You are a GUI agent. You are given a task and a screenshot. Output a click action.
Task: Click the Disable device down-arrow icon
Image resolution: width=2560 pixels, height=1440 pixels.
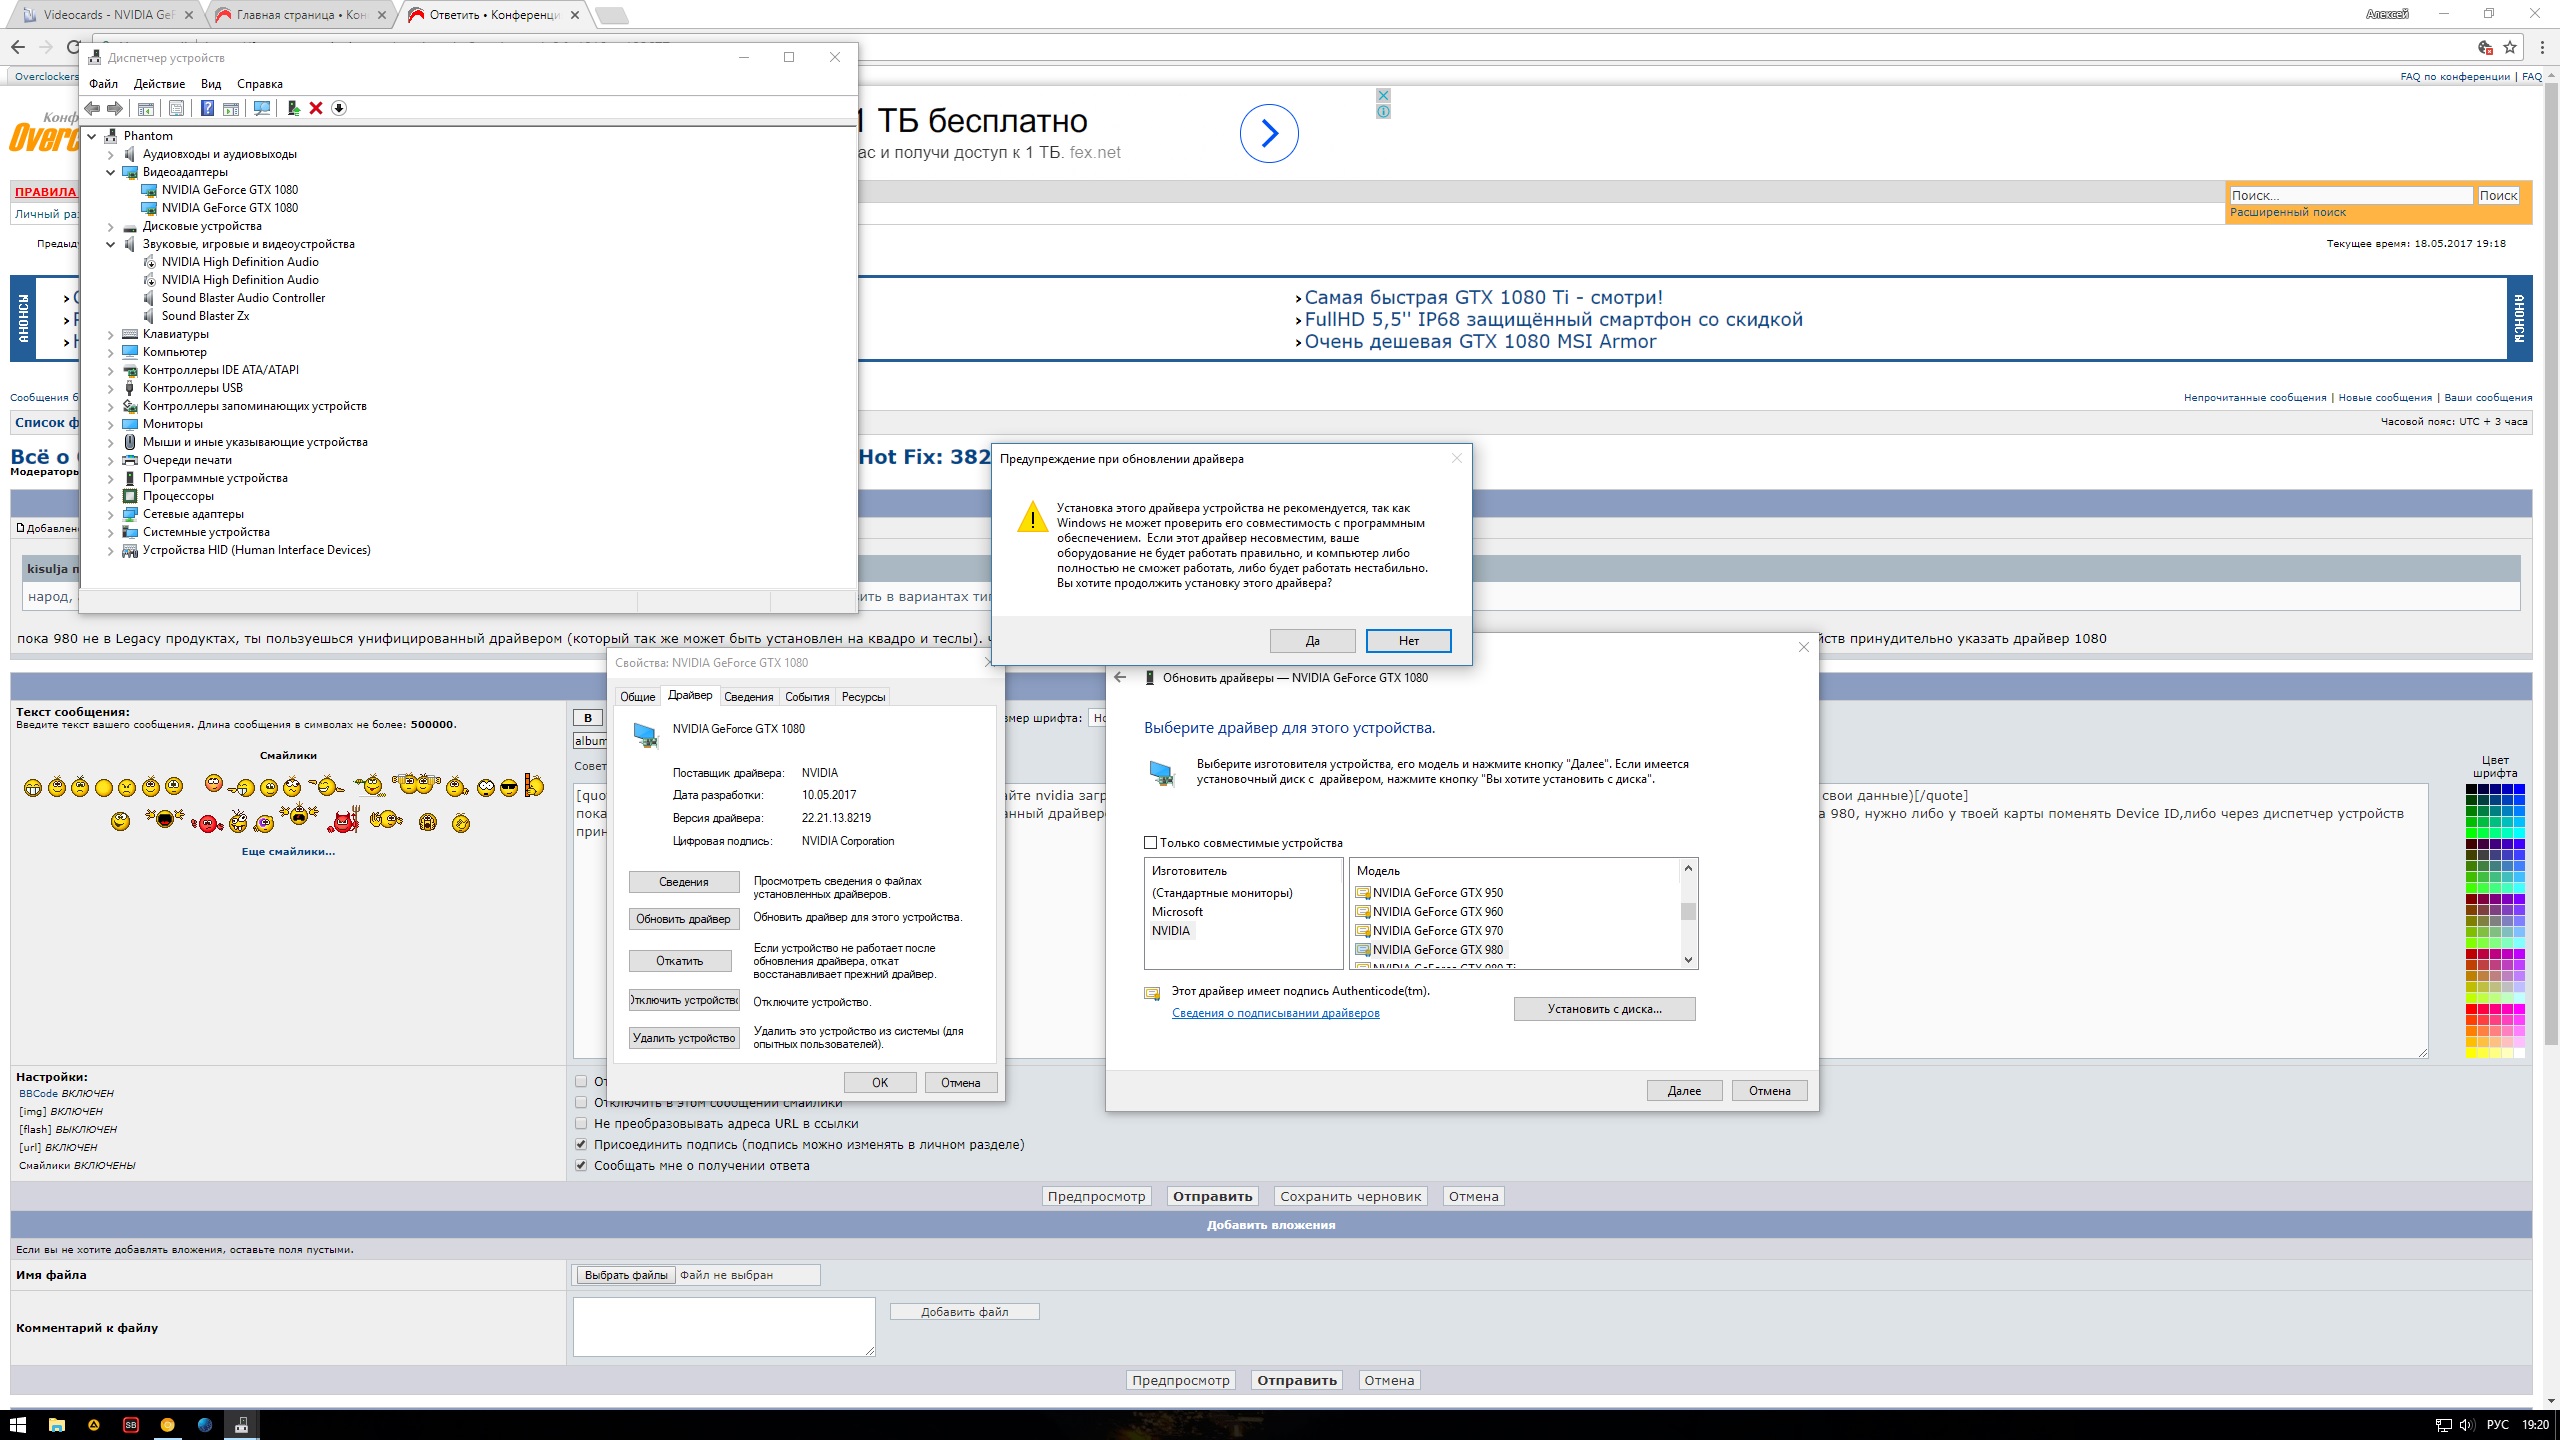coord(339,108)
